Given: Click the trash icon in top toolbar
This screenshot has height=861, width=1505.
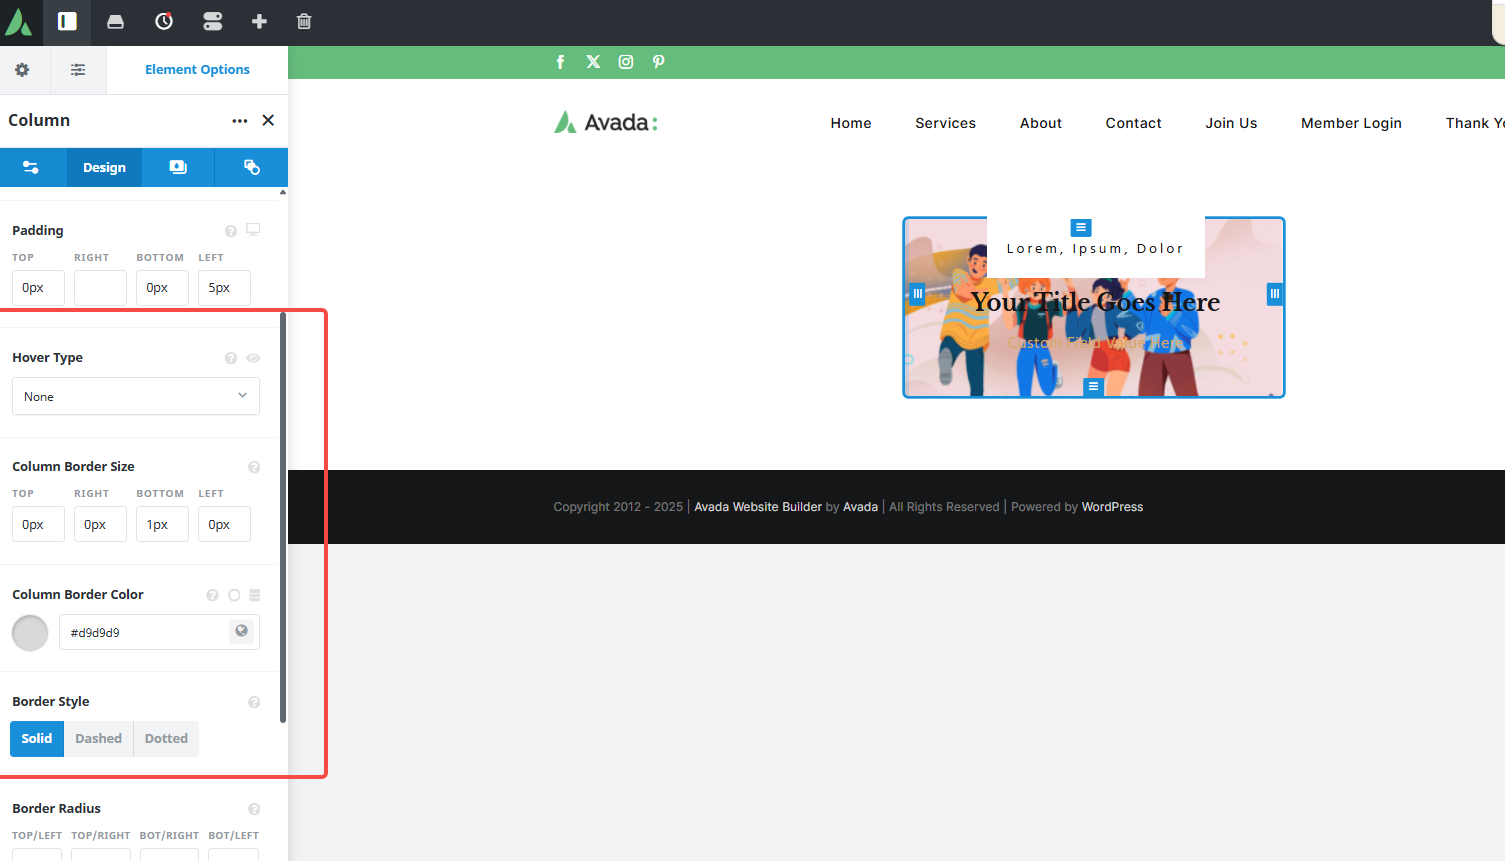Looking at the screenshot, I should click(304, 22).
